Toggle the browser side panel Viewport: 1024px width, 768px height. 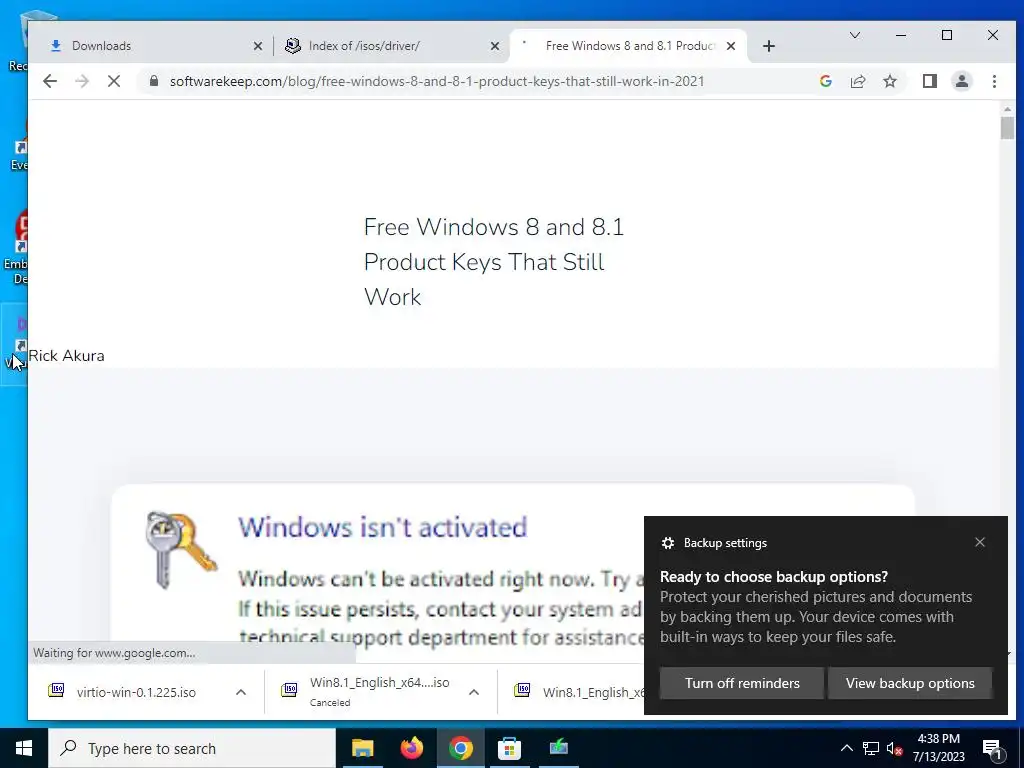coord(929,81)
